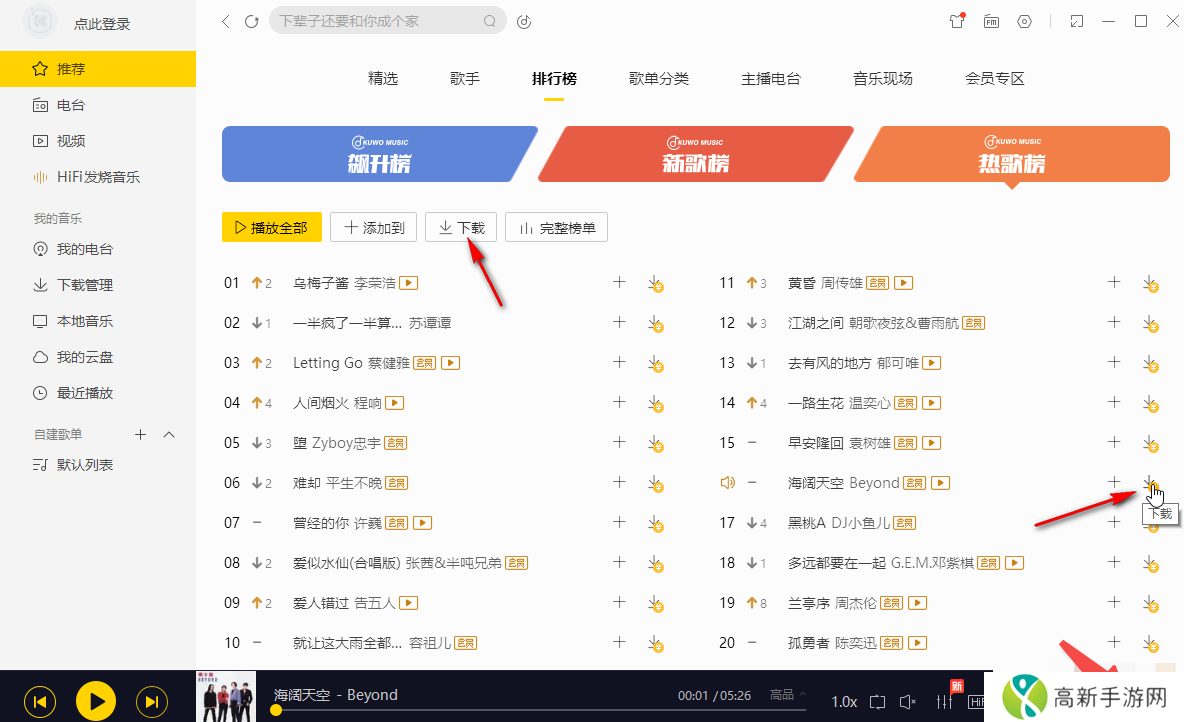Click the FM radio icon in the title bar
The image size is (1184, 722).
point(991,21)
